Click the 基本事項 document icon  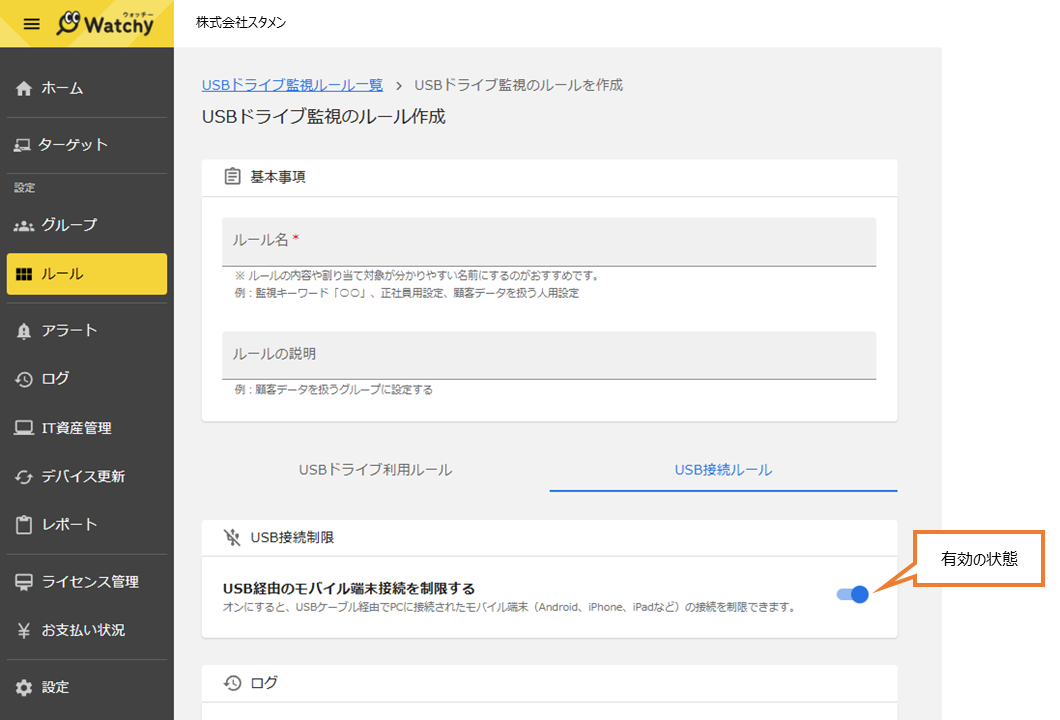coord(233,176)
